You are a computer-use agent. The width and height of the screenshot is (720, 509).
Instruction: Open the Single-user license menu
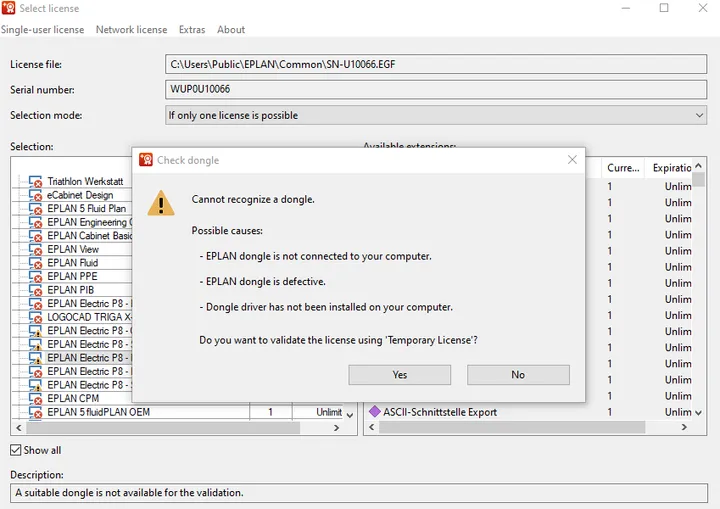[x=43, y=30]
